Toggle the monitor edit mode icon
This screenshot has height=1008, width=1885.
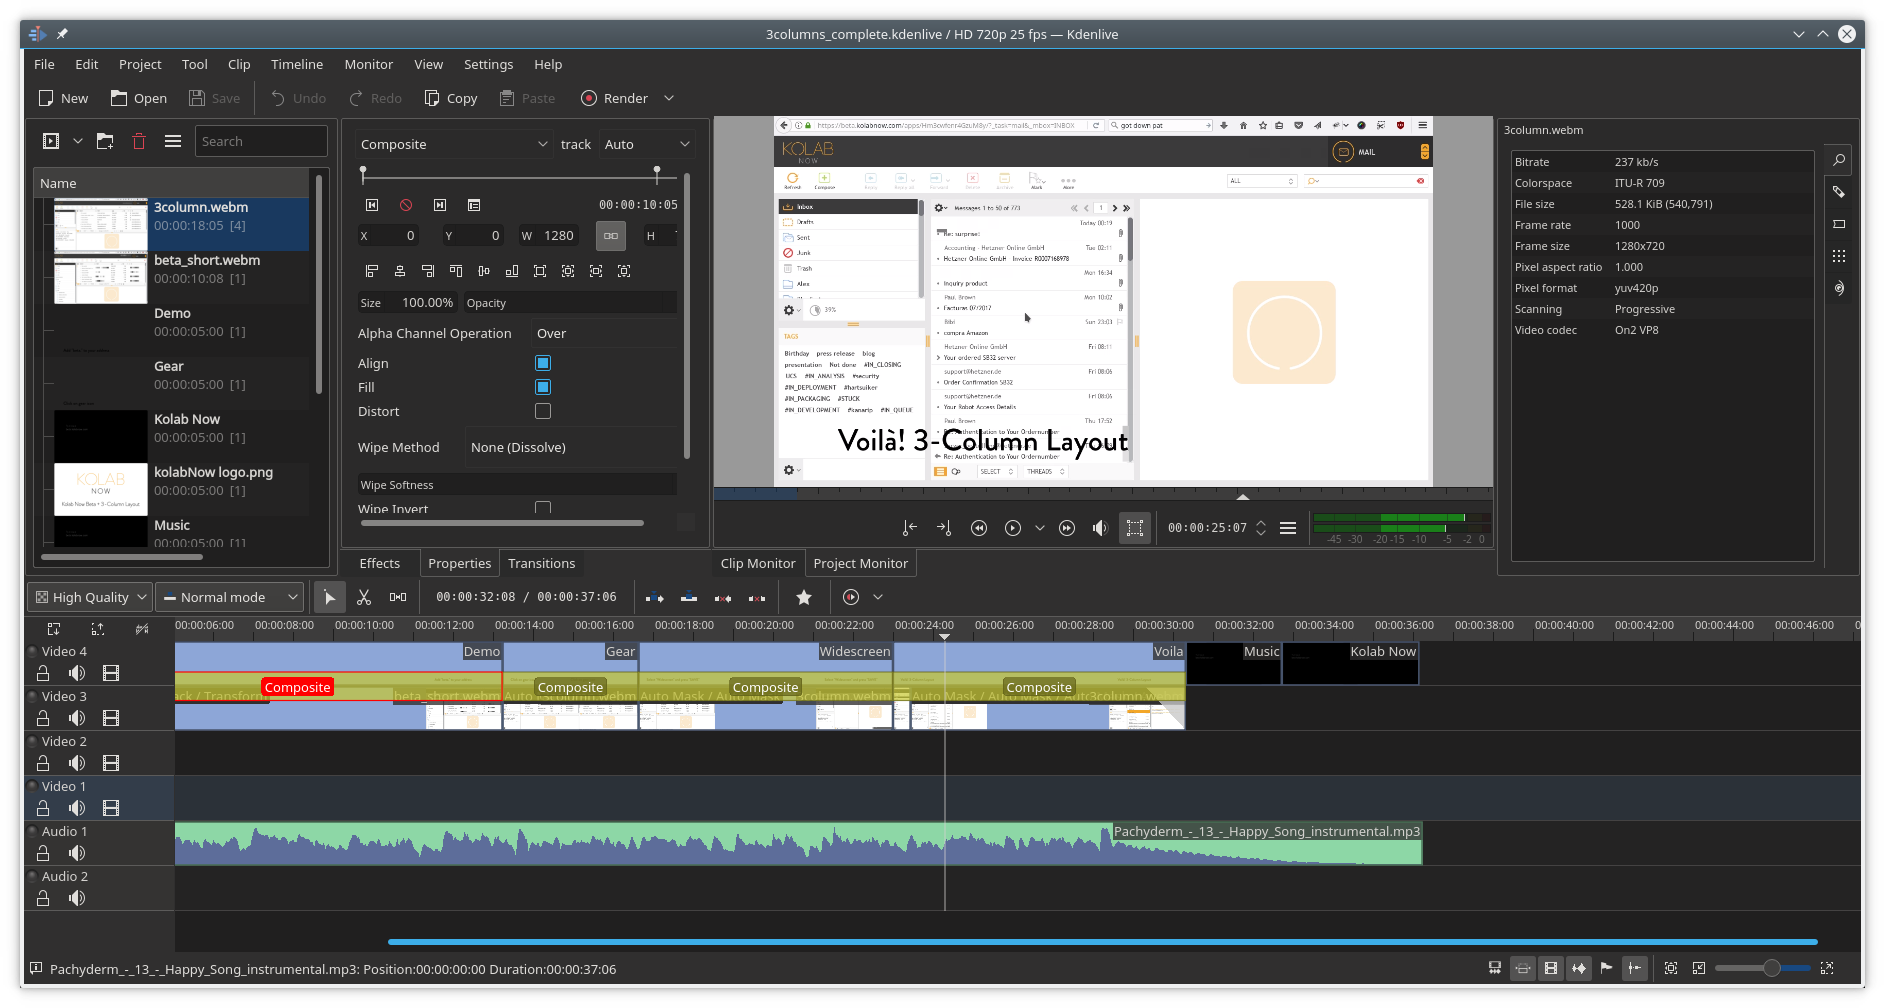click(x=1135, y=528)
